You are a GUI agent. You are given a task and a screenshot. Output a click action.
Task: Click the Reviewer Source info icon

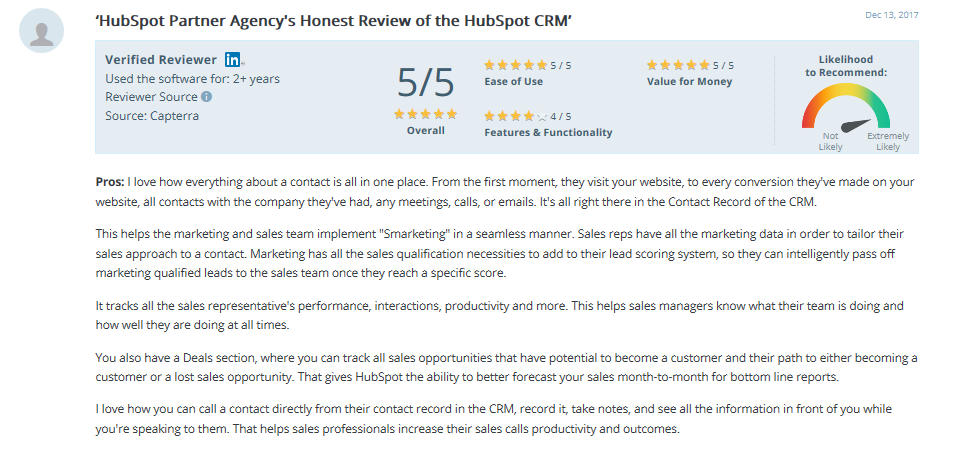[207, 97]
